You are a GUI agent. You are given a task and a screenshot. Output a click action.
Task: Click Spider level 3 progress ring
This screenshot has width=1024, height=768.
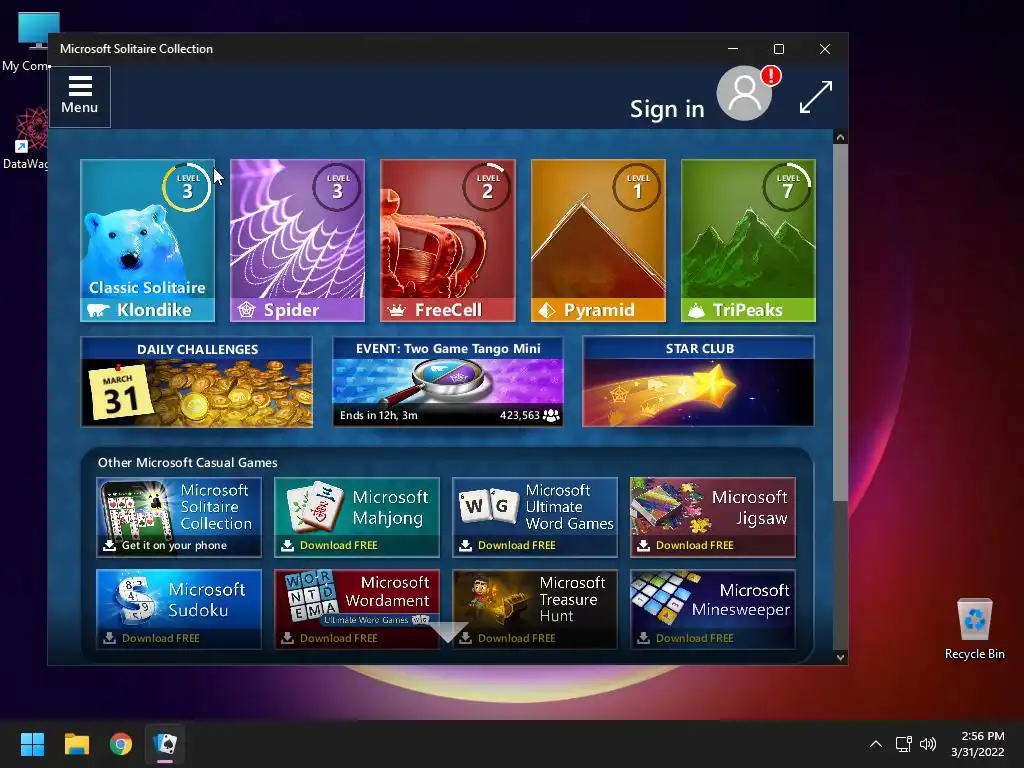[x=337, y=187]
